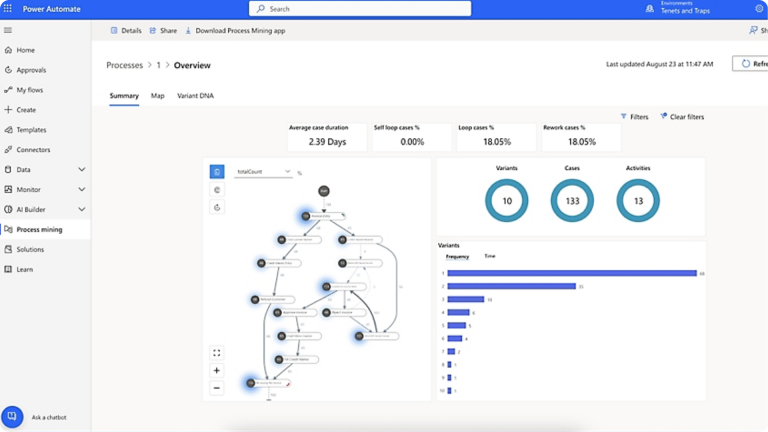Click the Processes breadcrumb link

[x=124, y=65]
